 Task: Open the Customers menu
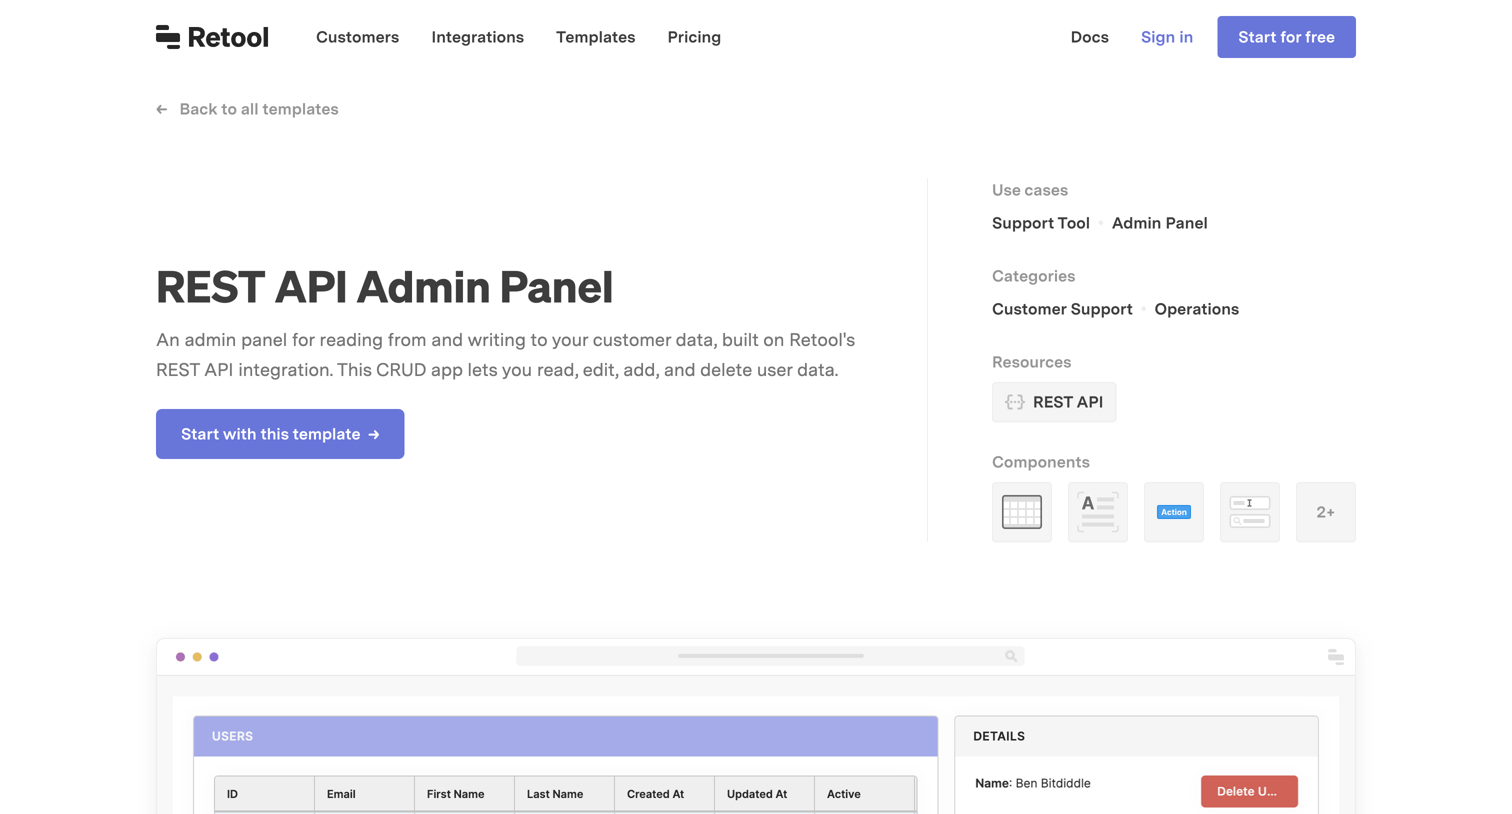point(357,37)
